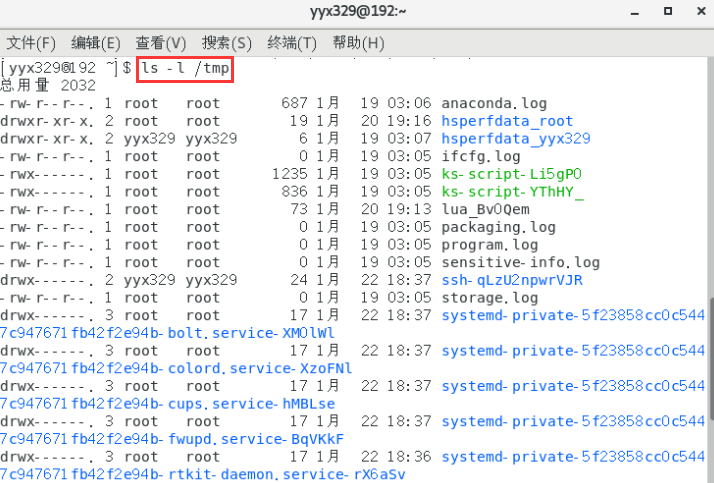714x483 pixels.
Task: Click size value 24 in ssh-qLzU2npwrVJR row
Action: click(299, 280)
